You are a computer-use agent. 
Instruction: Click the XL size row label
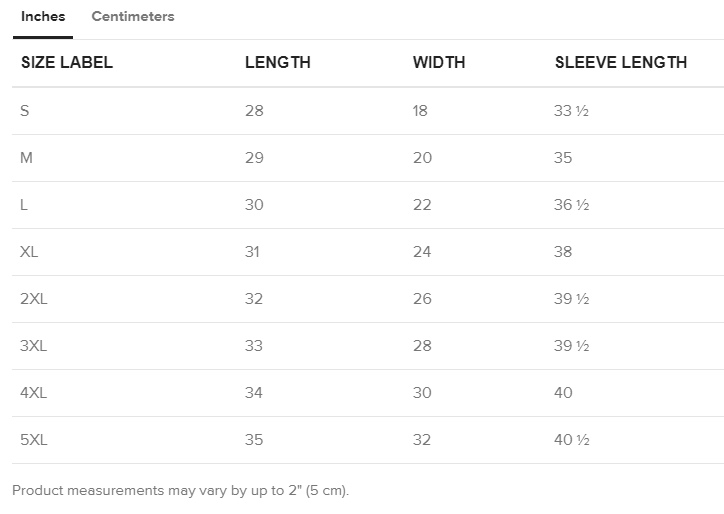pyautogui.click(x=29, y=252)
